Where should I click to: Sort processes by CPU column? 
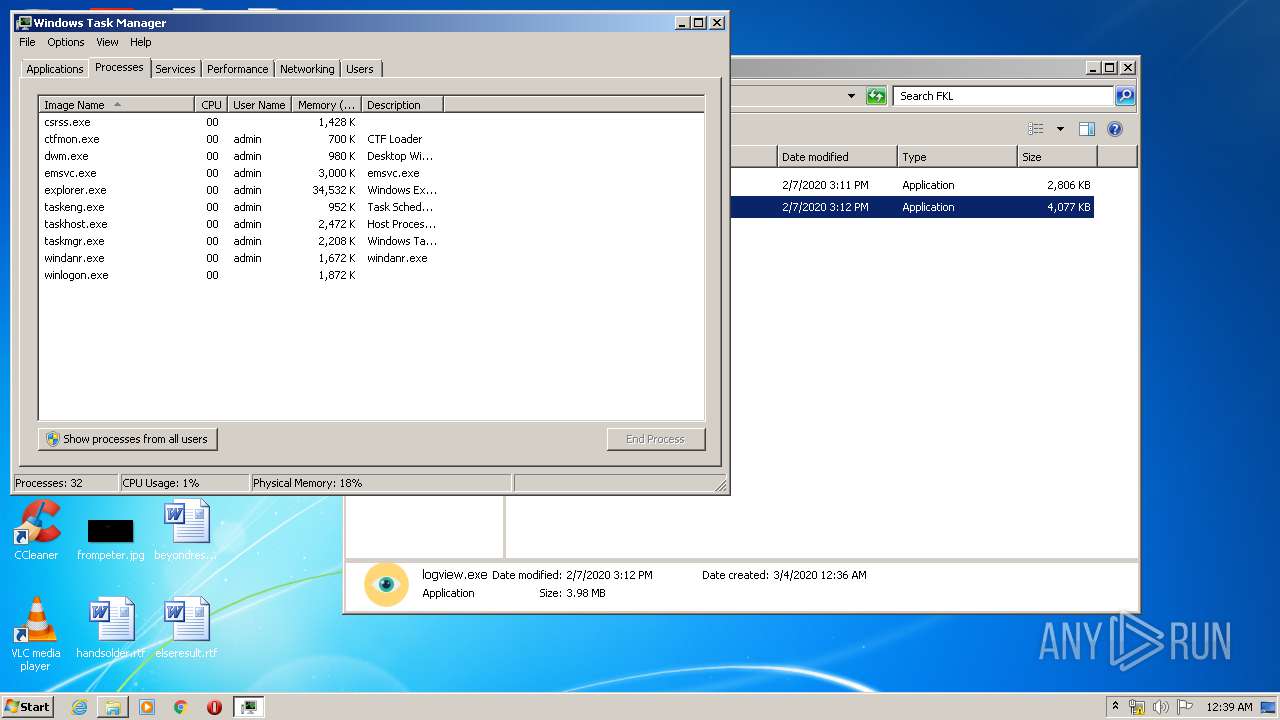(211, 105)
